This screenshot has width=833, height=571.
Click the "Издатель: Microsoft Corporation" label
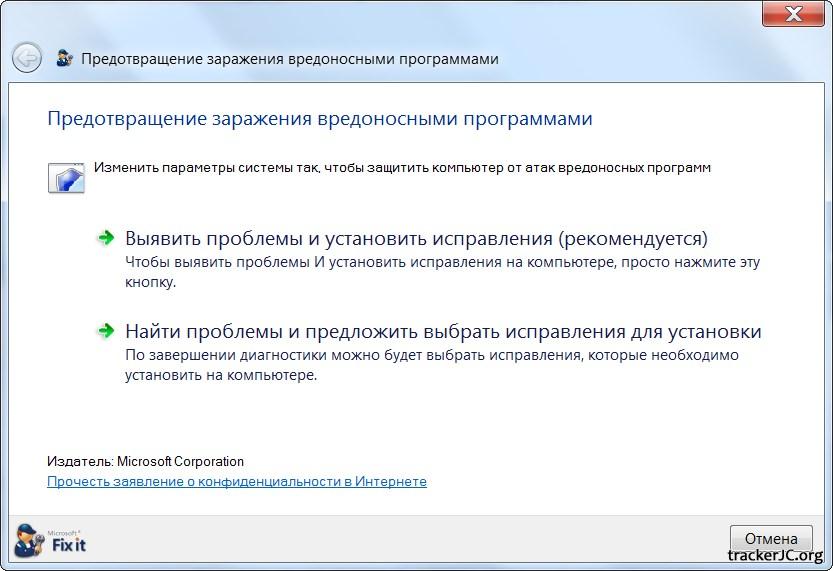145,461
